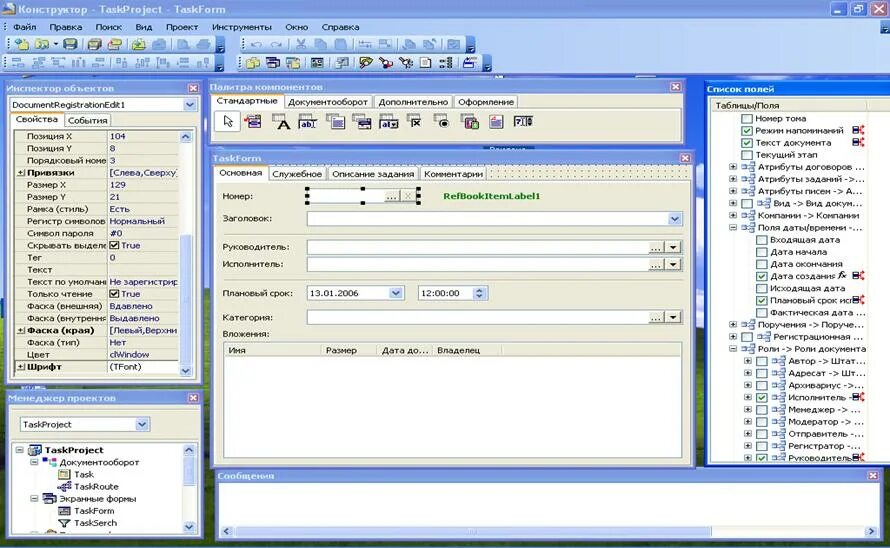Click the blank page icon in lower right toolbar
Screen dimensions: 890x548
tap(426, 63)
